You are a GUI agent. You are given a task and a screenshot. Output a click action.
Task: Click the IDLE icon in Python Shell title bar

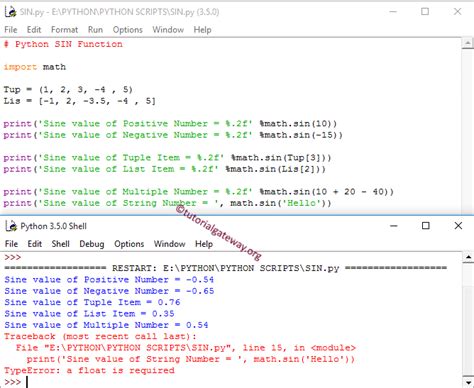point(11,226)
